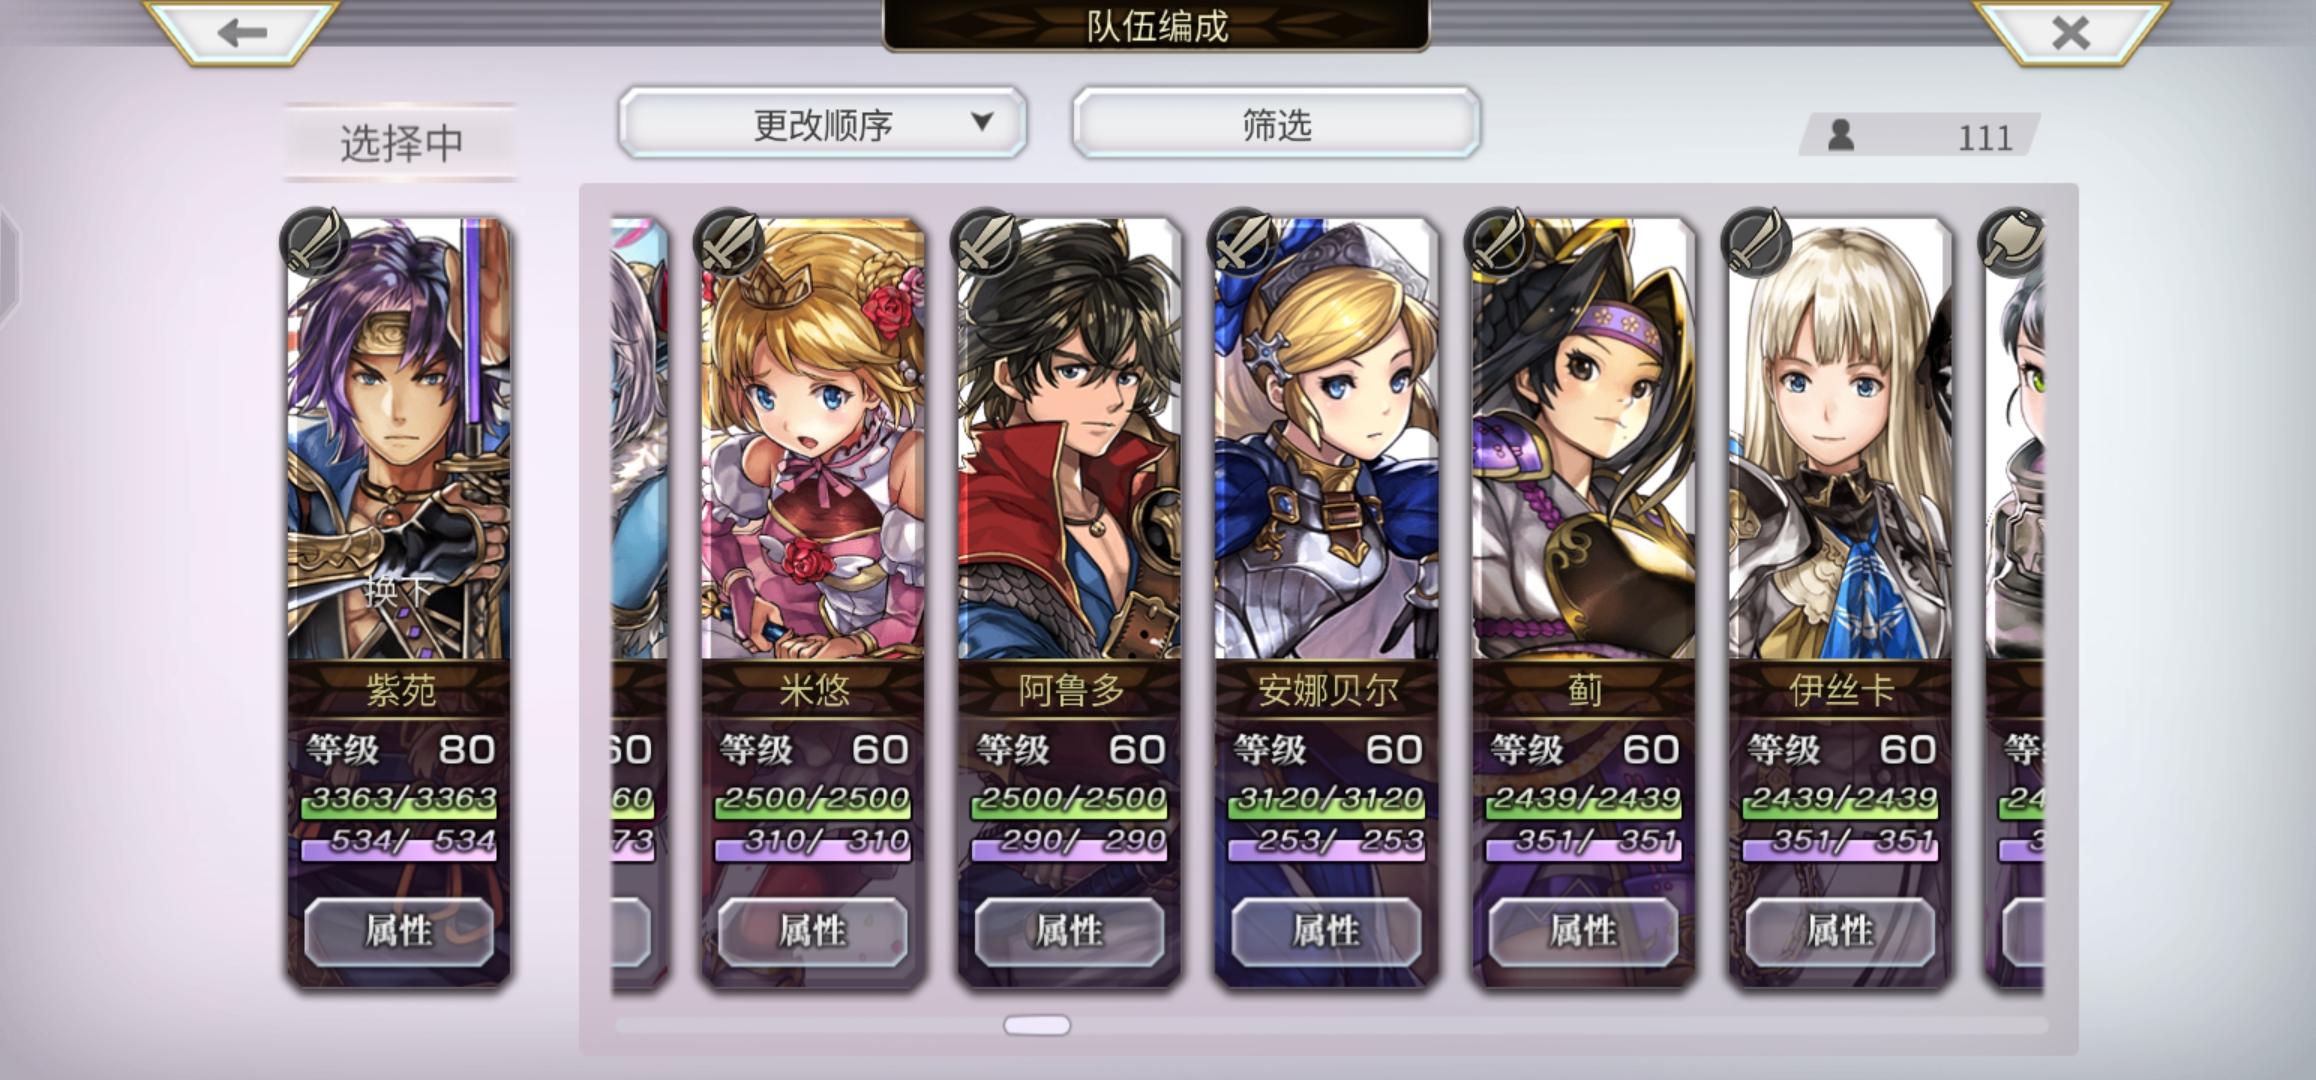Tap the sword icon on 安娜贝尔's card
This screenshot has height=1080, width=2316.
1242,240
